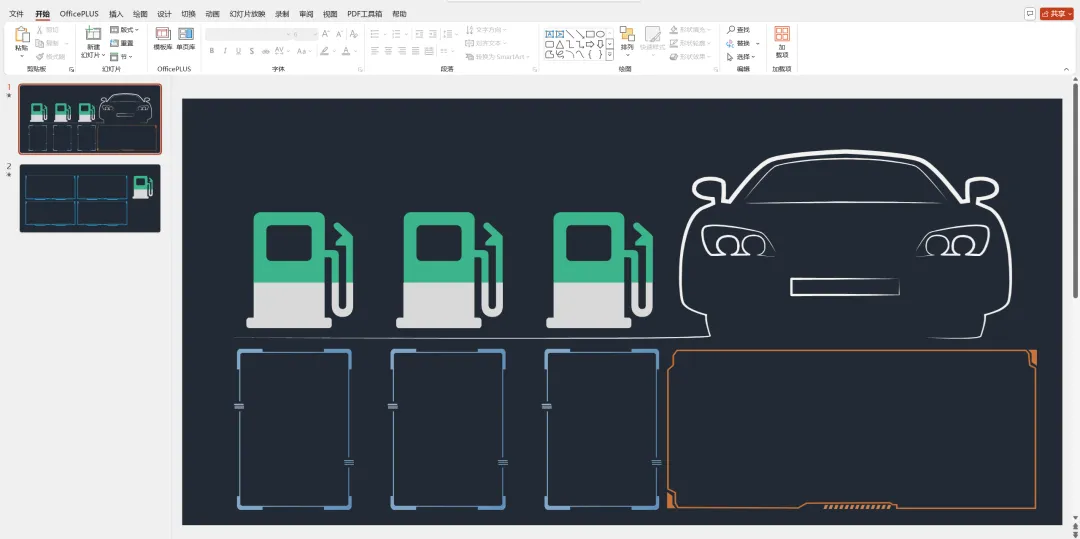Click the New Slide (新建幻灯片) icon
The width and height of the screenshot is (1080, 539).
pyautogui.click(x=93, y=36)
